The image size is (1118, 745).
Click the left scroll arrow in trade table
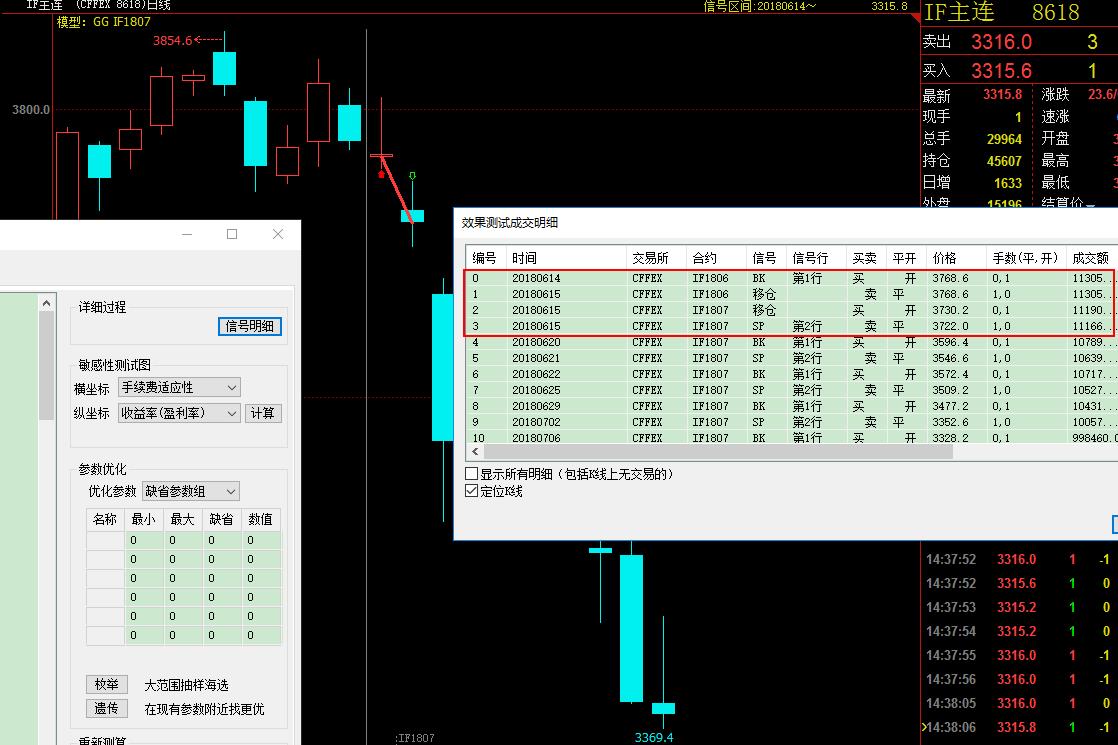[x=477, y=452]
